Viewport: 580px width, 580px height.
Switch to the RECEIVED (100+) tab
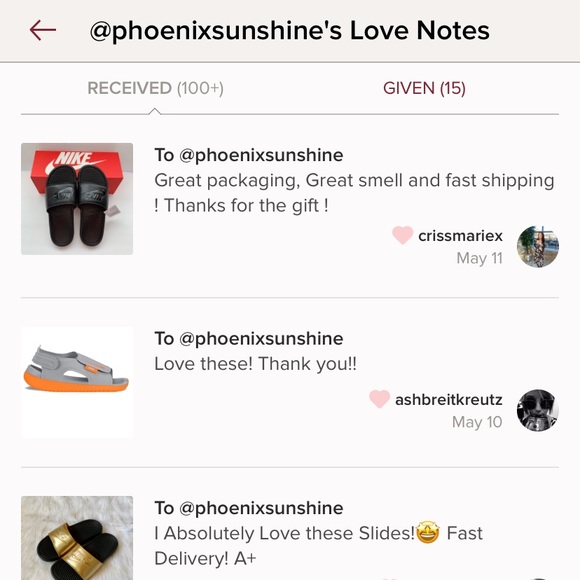155,88
